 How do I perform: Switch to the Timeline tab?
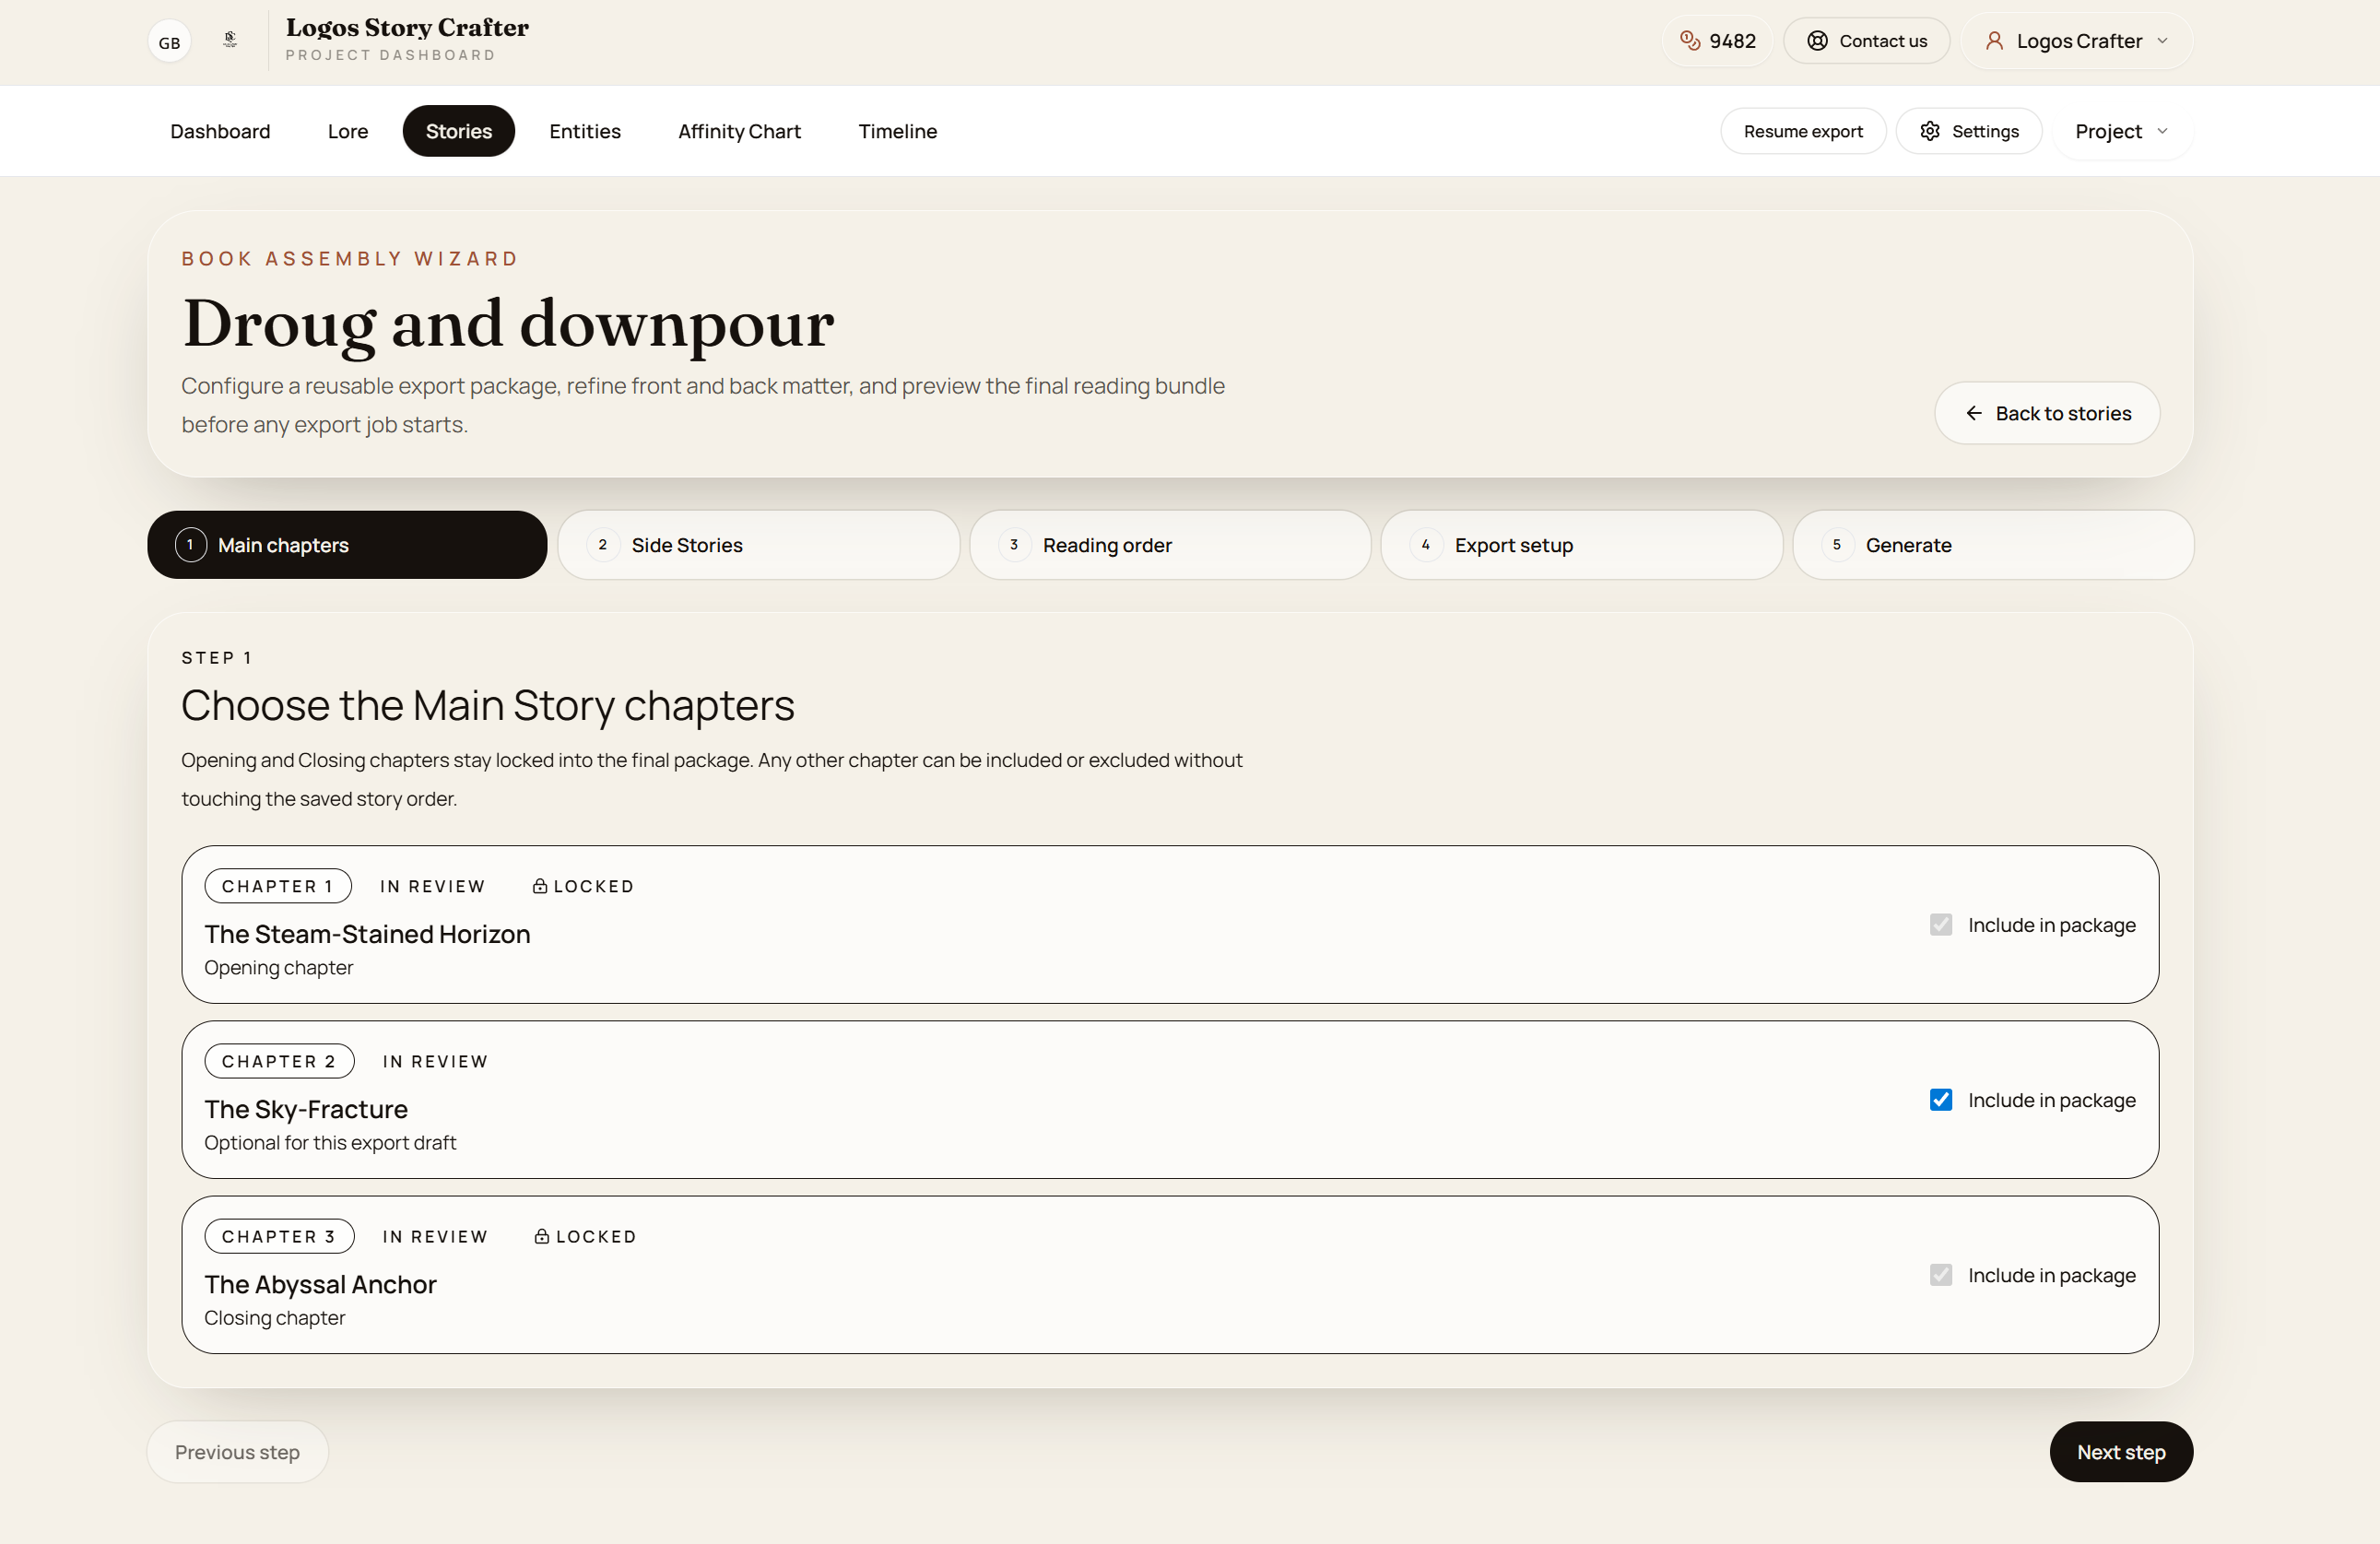coord(898,131)
